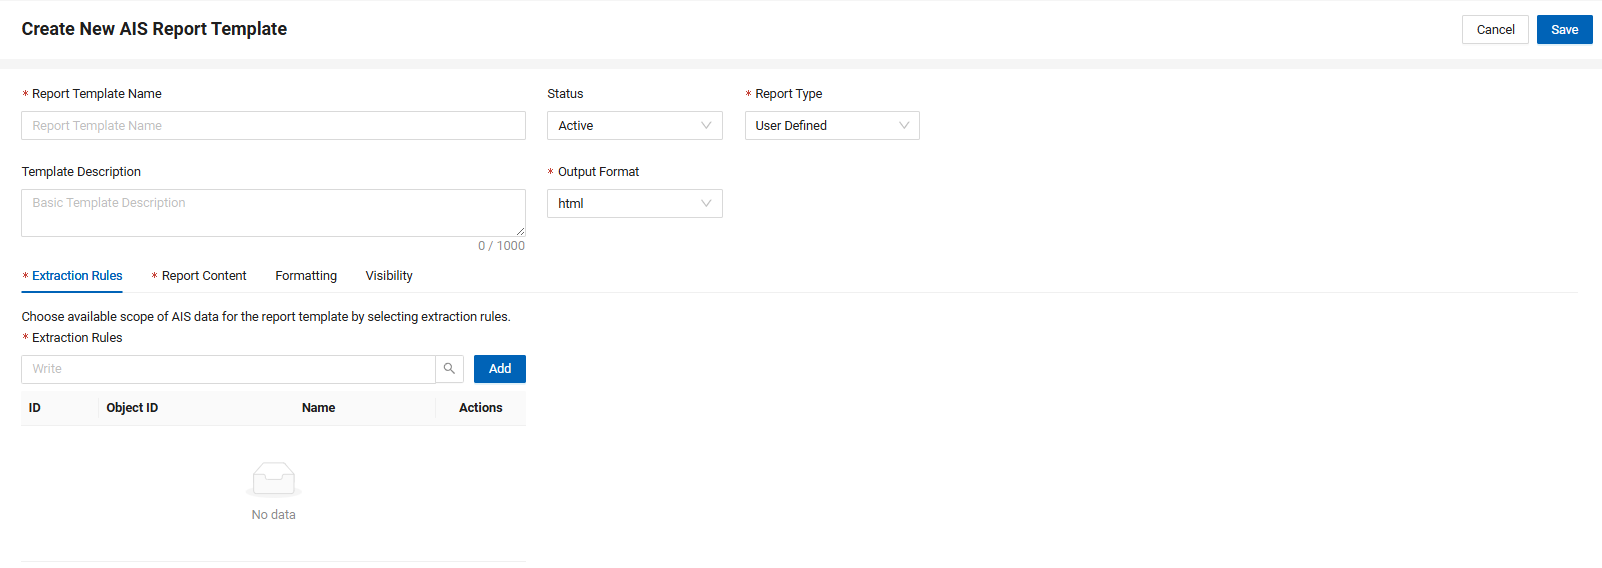The width and height of the screenshot is (1602, 568).
Task: Click the Template Description label
Action: (81, 172)
